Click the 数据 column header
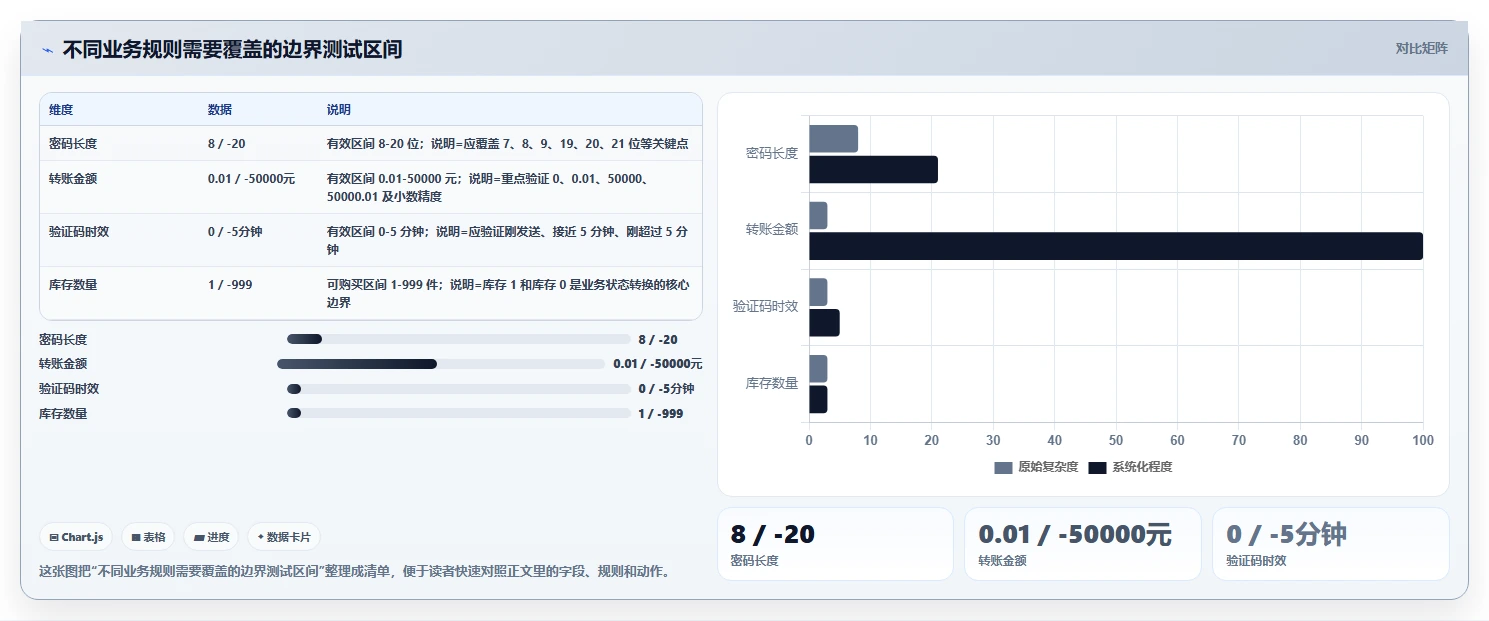Image resolution: width=1489 pixels, height=621 pixels. pos(220,109)
